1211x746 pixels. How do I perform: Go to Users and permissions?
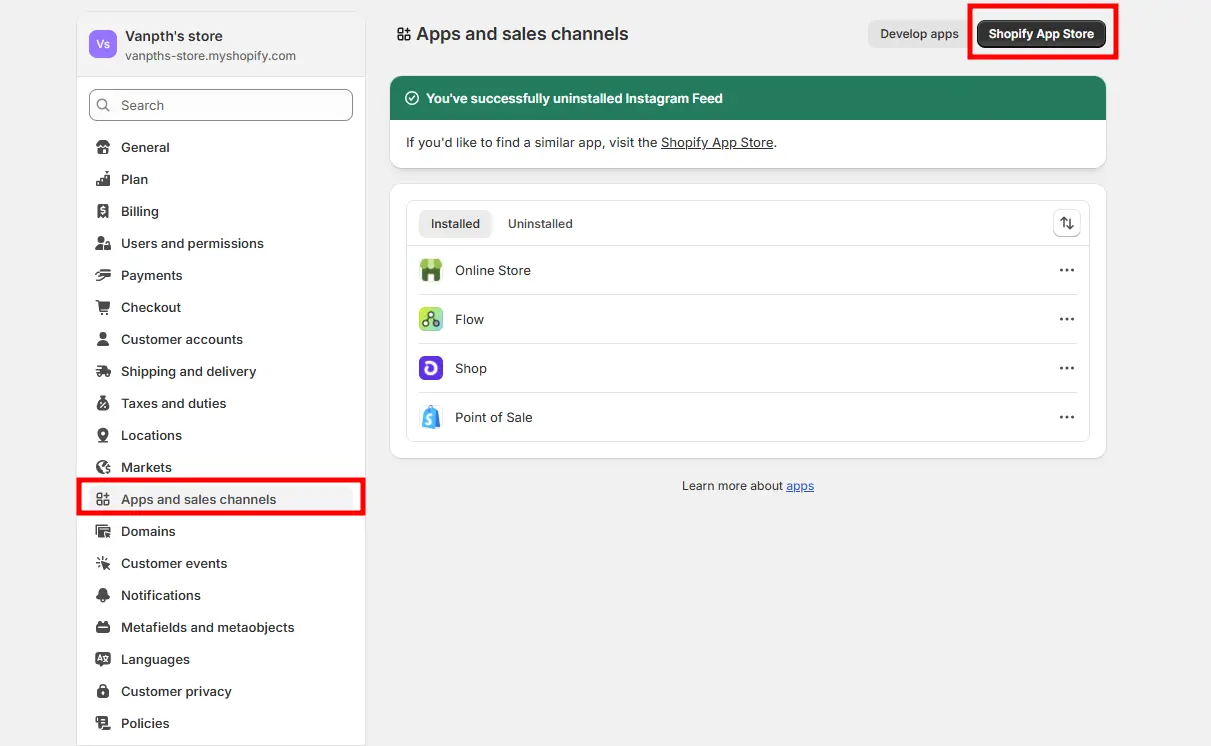(221, 243)
